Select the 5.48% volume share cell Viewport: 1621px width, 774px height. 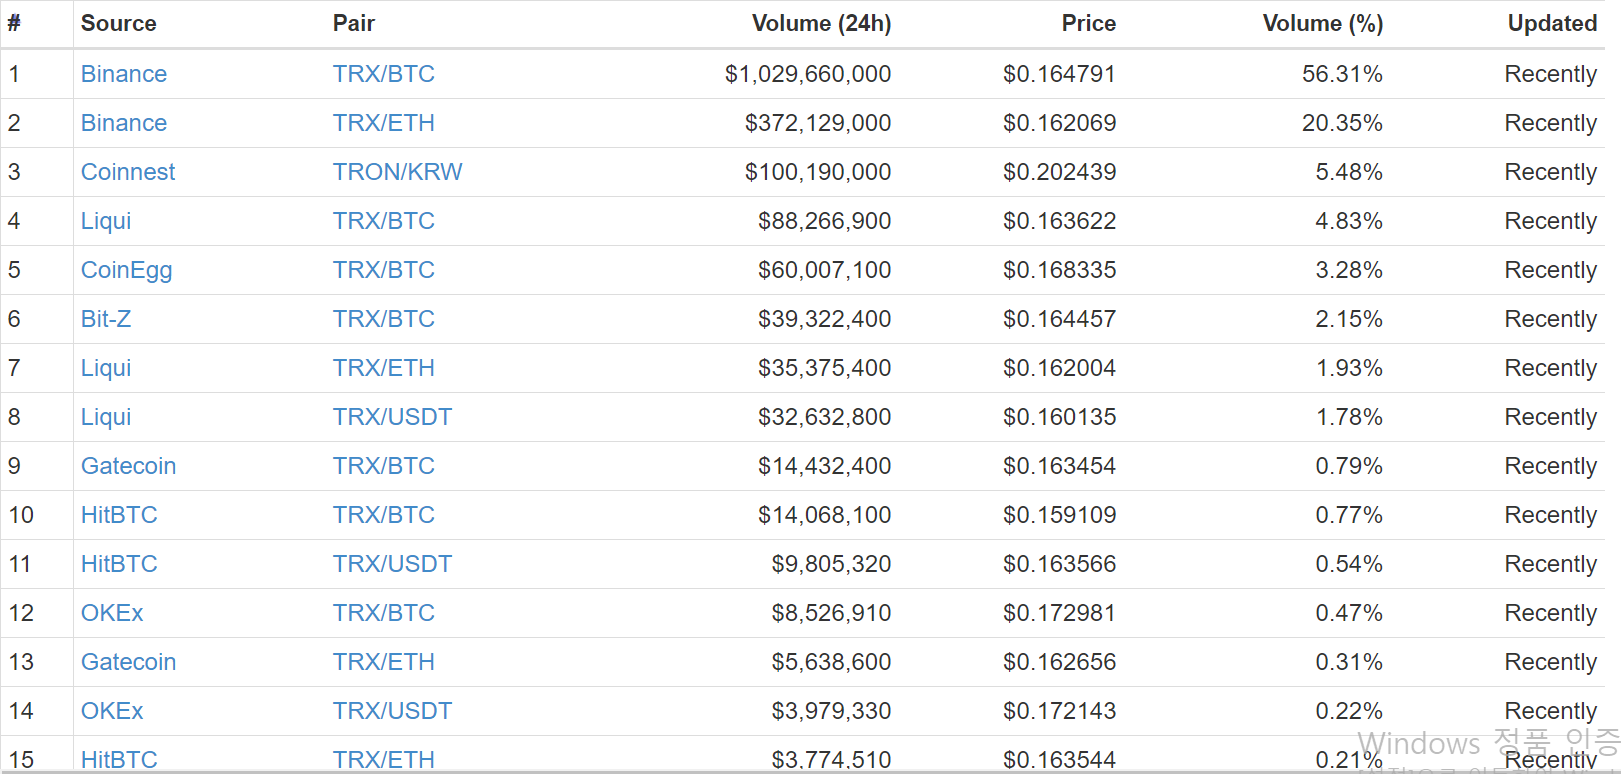tap(1349, 172)
